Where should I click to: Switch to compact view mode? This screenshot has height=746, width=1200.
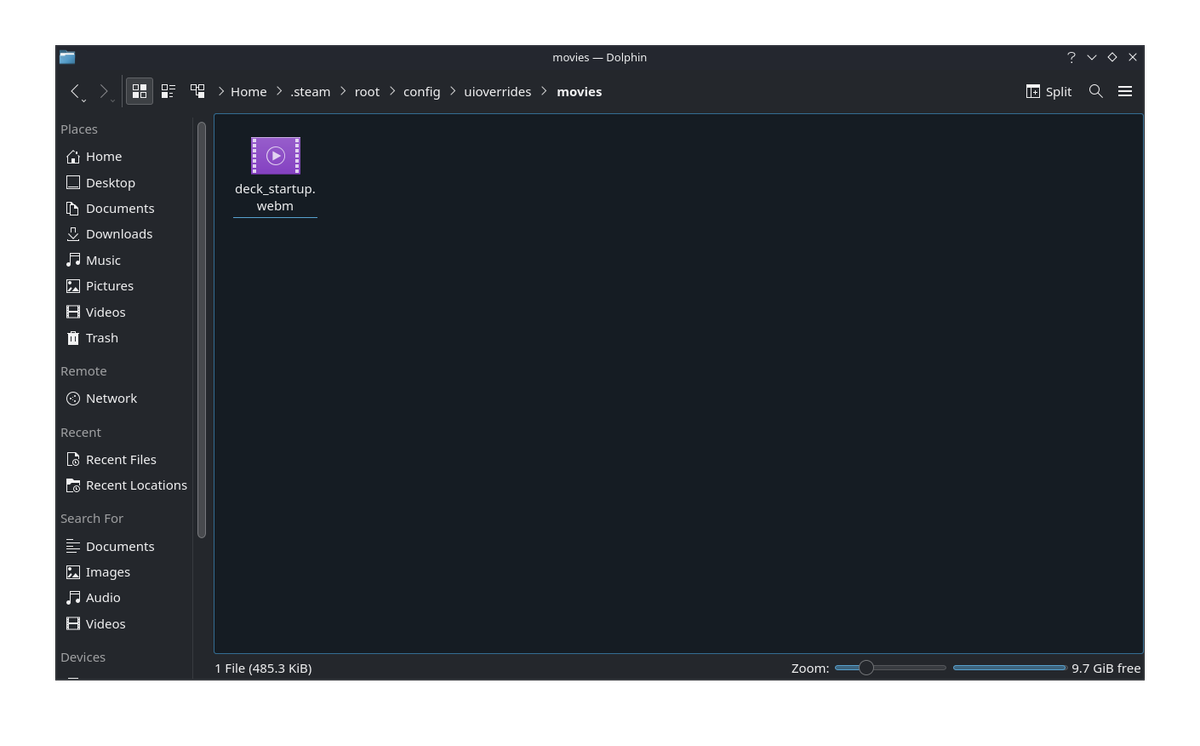pyautogui.click(x=168, y=91)
